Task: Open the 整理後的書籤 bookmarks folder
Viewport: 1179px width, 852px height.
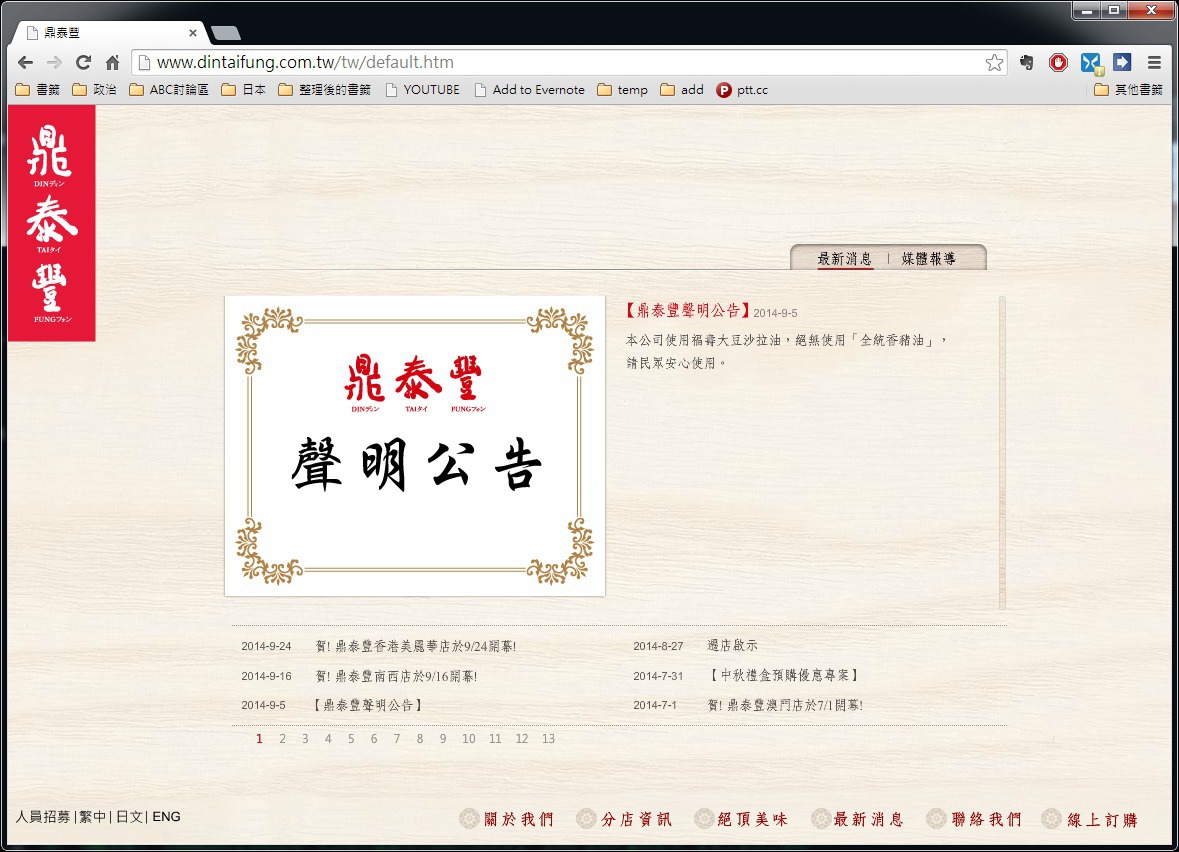Action: [x=325, y=89]
